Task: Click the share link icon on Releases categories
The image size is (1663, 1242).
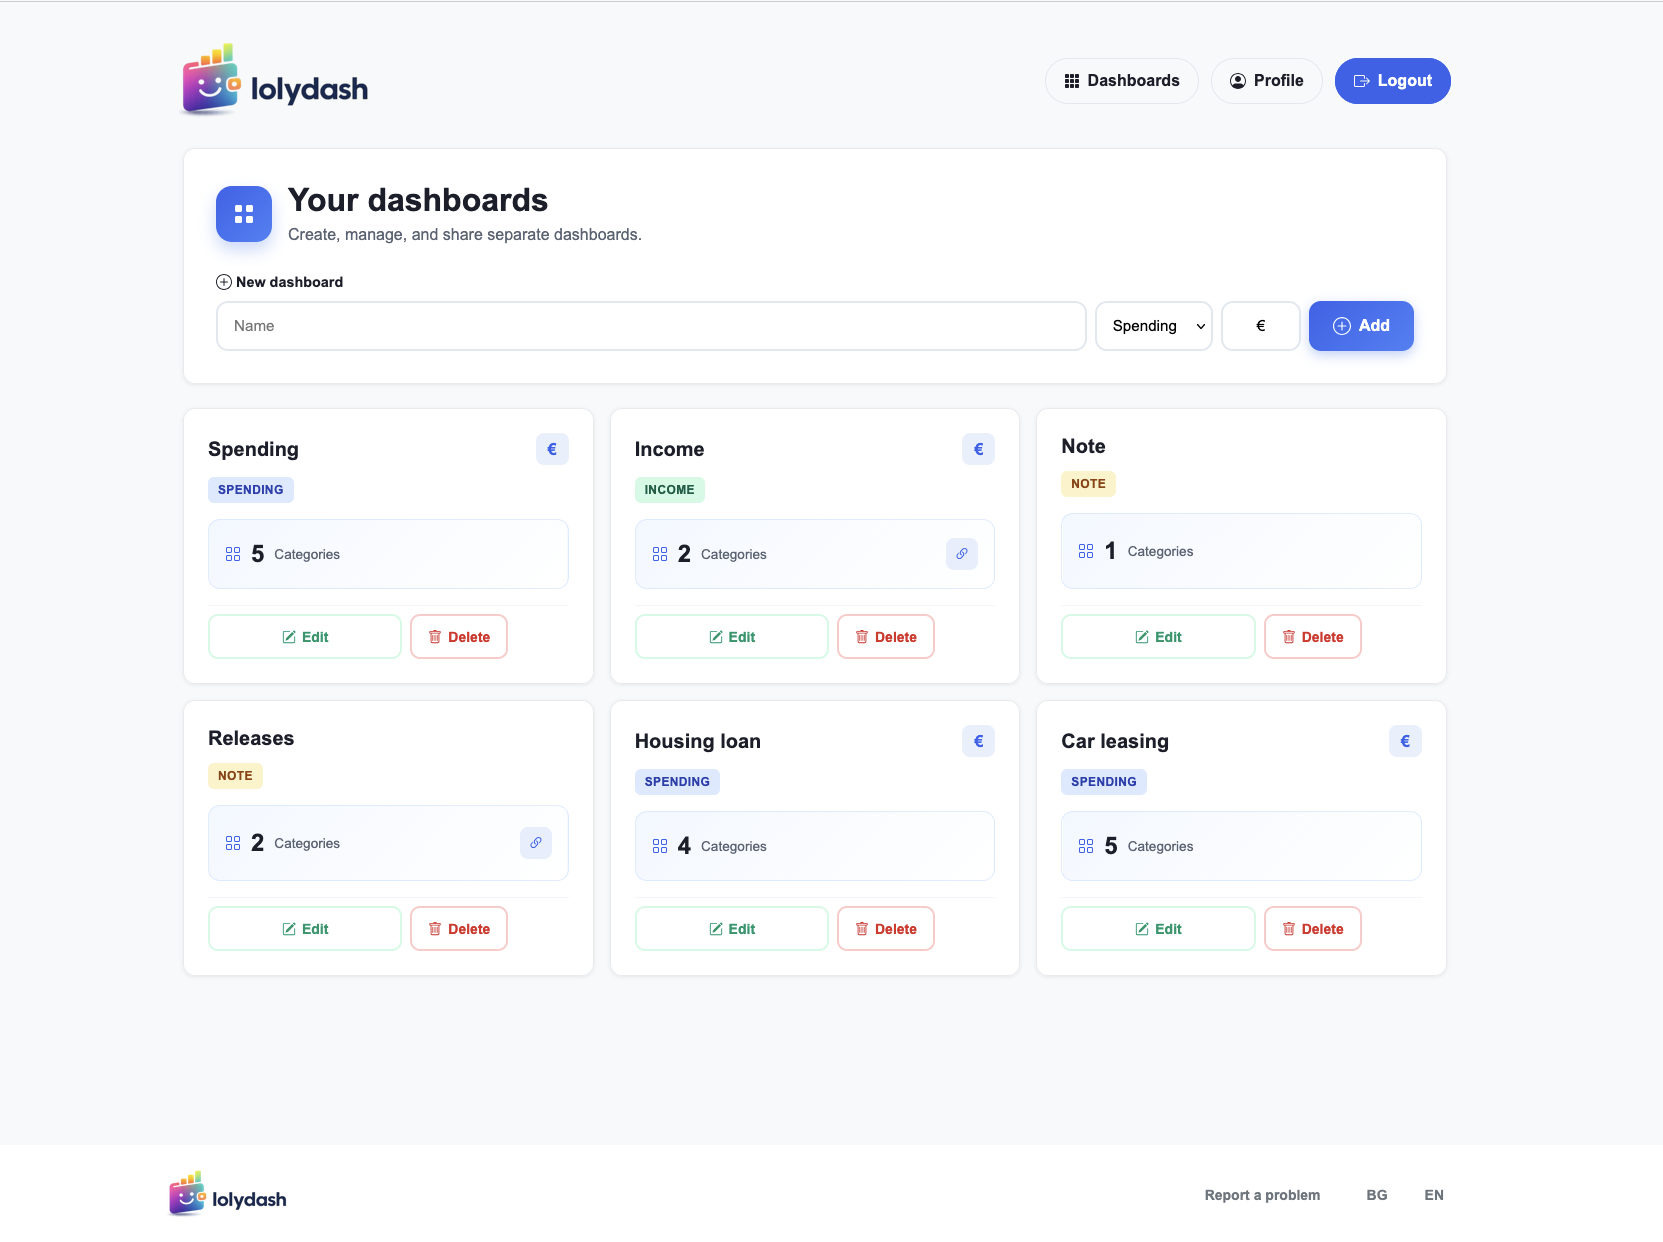Action: click(x=535, y=843)
